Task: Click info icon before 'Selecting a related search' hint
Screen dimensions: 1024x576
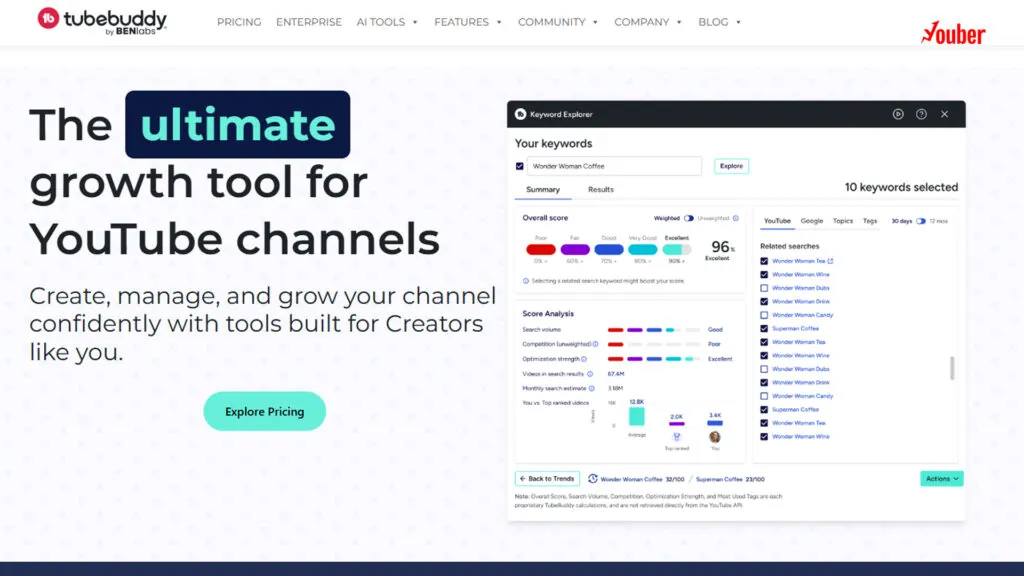Action: [x=526, y=281]
